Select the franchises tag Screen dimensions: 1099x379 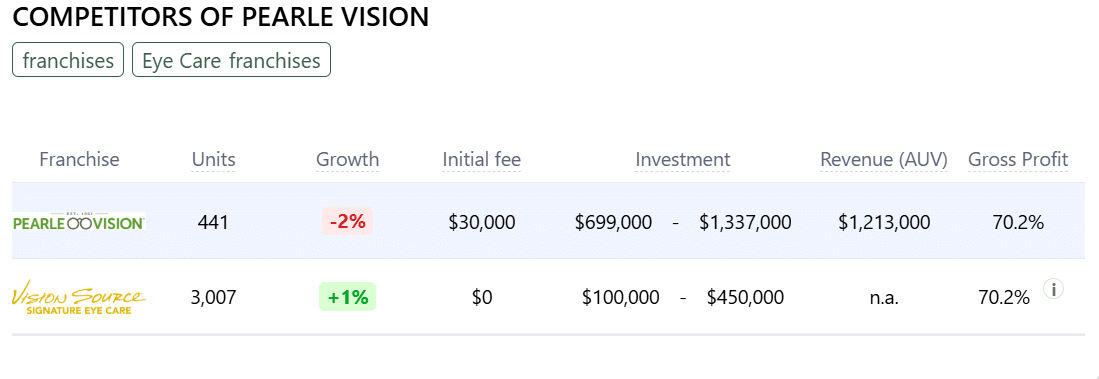(68, 60)
